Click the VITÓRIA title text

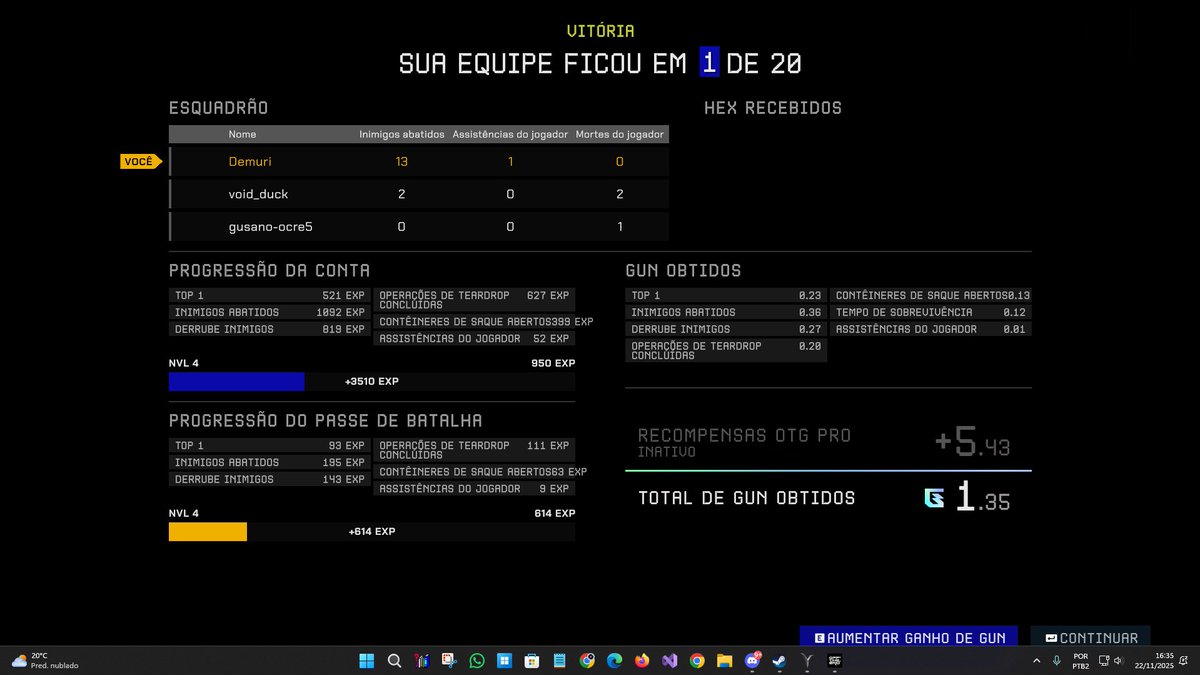click(x=600, y=31)
